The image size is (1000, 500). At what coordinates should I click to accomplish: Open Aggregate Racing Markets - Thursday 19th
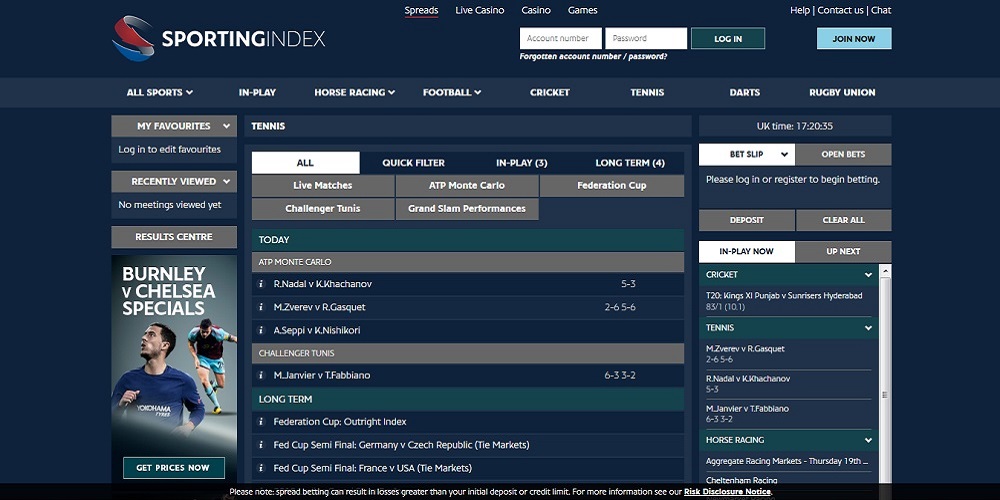click(x=787, y=461)
